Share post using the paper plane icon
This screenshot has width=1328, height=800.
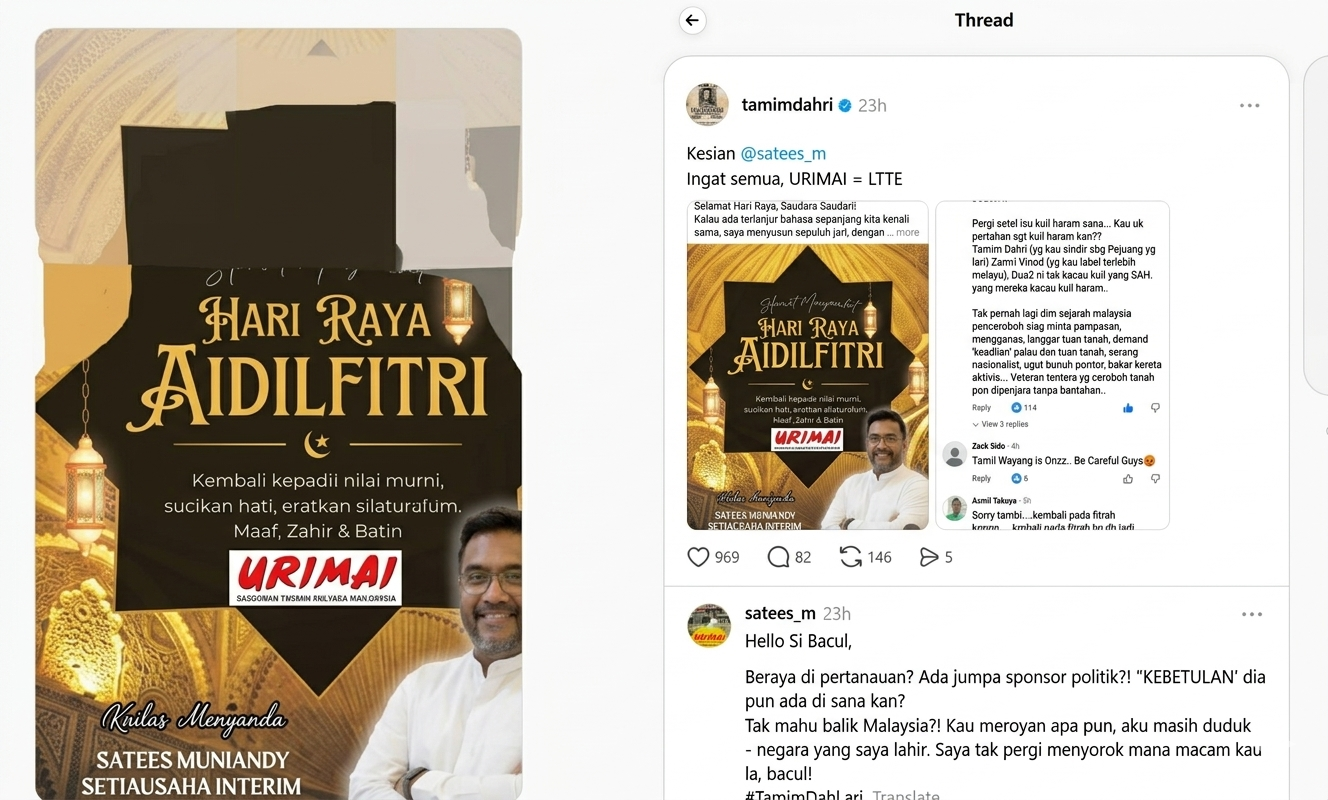(929, 557)
